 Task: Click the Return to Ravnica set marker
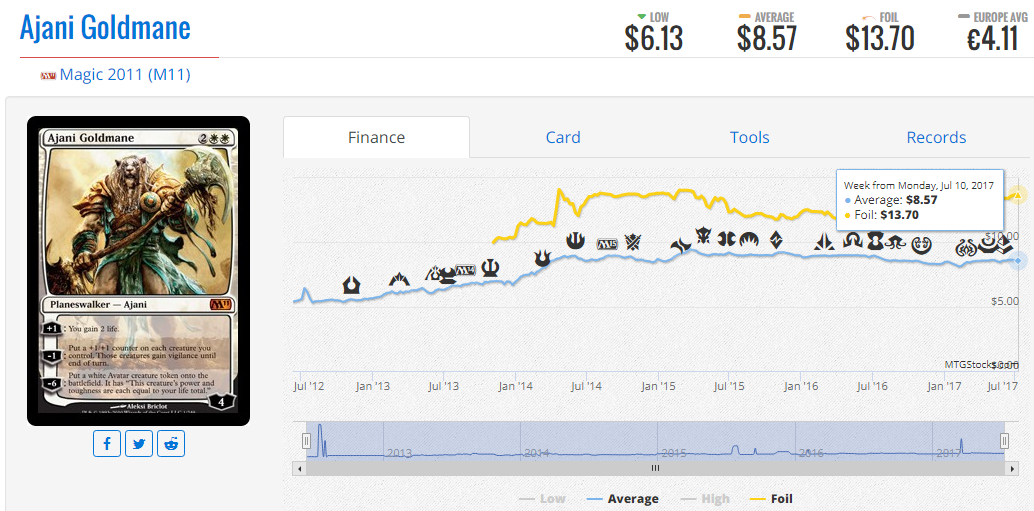[x=351, y=285]
